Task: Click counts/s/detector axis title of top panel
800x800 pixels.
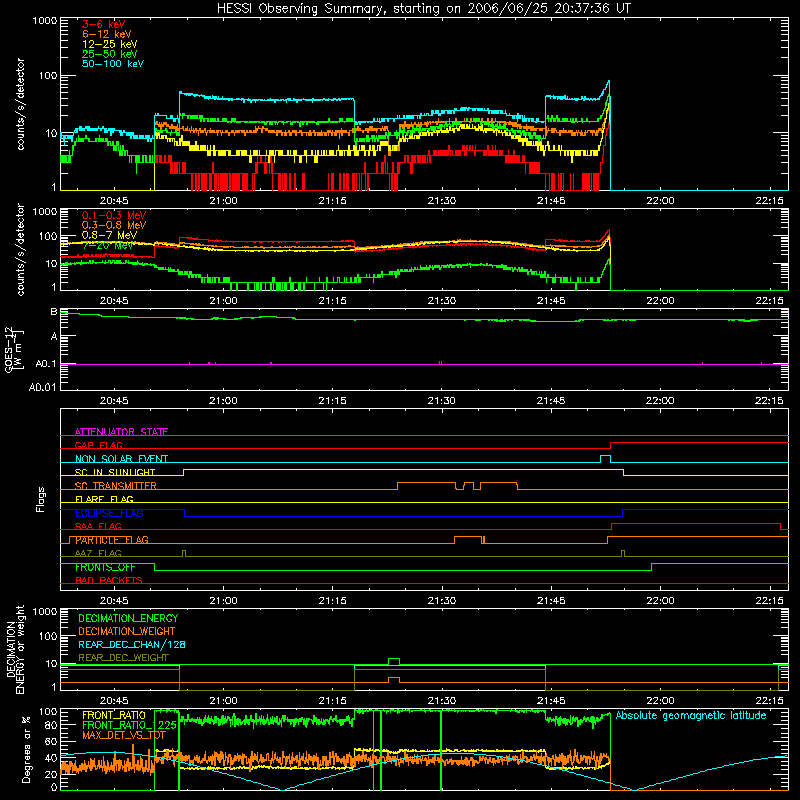Action: [20, 104]
